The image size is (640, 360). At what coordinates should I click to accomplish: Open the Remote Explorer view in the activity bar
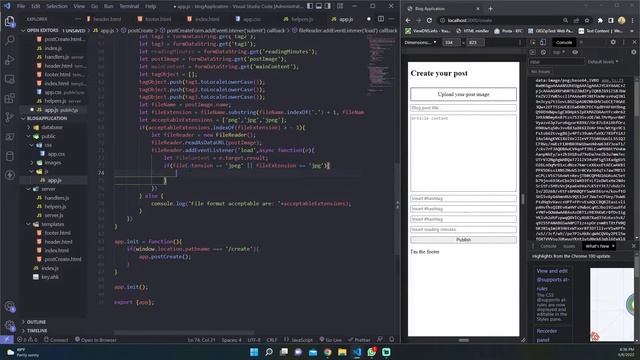coord(9,79)
